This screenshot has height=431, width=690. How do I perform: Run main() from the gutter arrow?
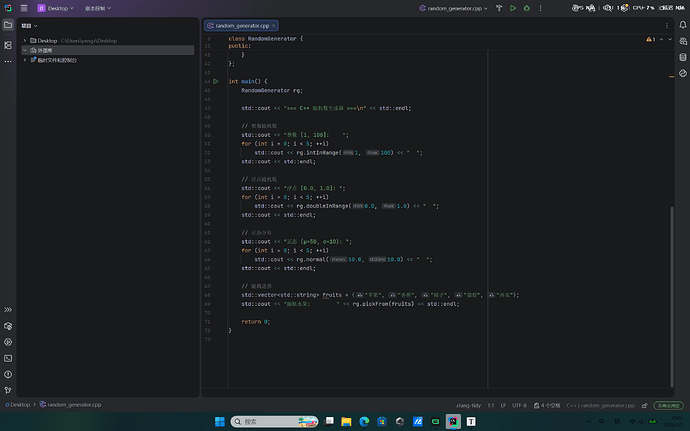pyautogui.click(x=216, y=81)
